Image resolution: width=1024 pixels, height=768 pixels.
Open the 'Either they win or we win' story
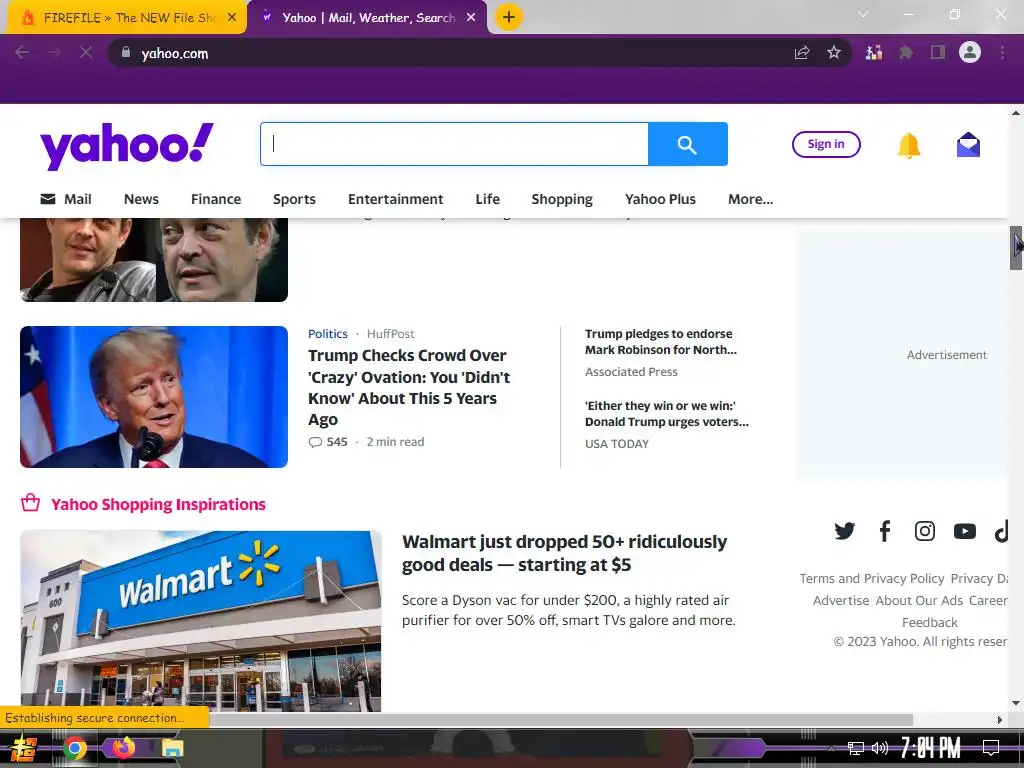667,413
